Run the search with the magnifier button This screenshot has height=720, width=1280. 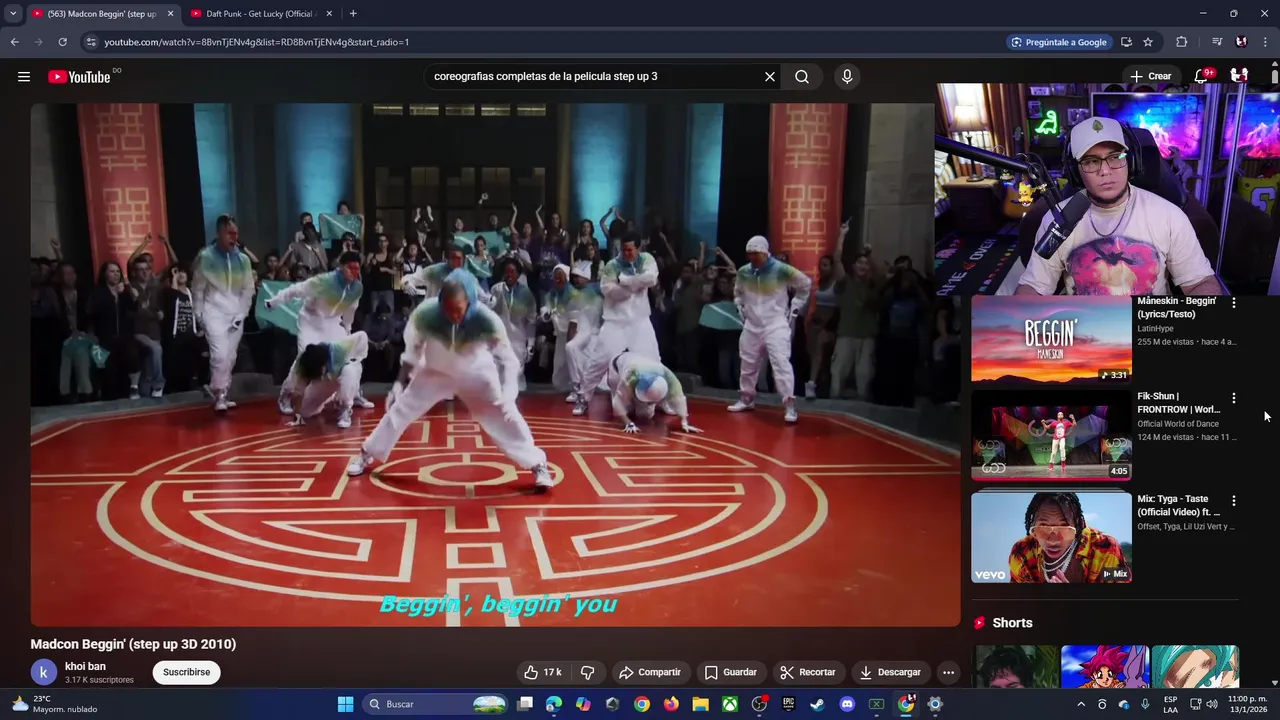pyautogui.click(x=802, y=76)
